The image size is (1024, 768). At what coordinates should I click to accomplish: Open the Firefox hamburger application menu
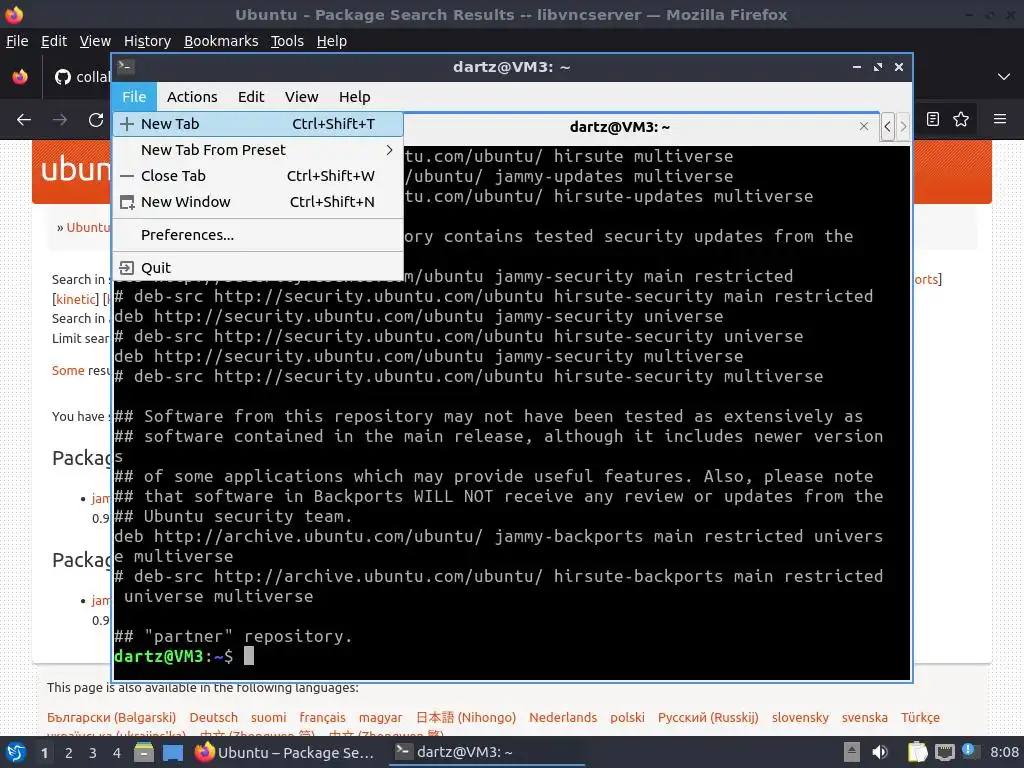pyautogui.click(x=1000, y=119)
